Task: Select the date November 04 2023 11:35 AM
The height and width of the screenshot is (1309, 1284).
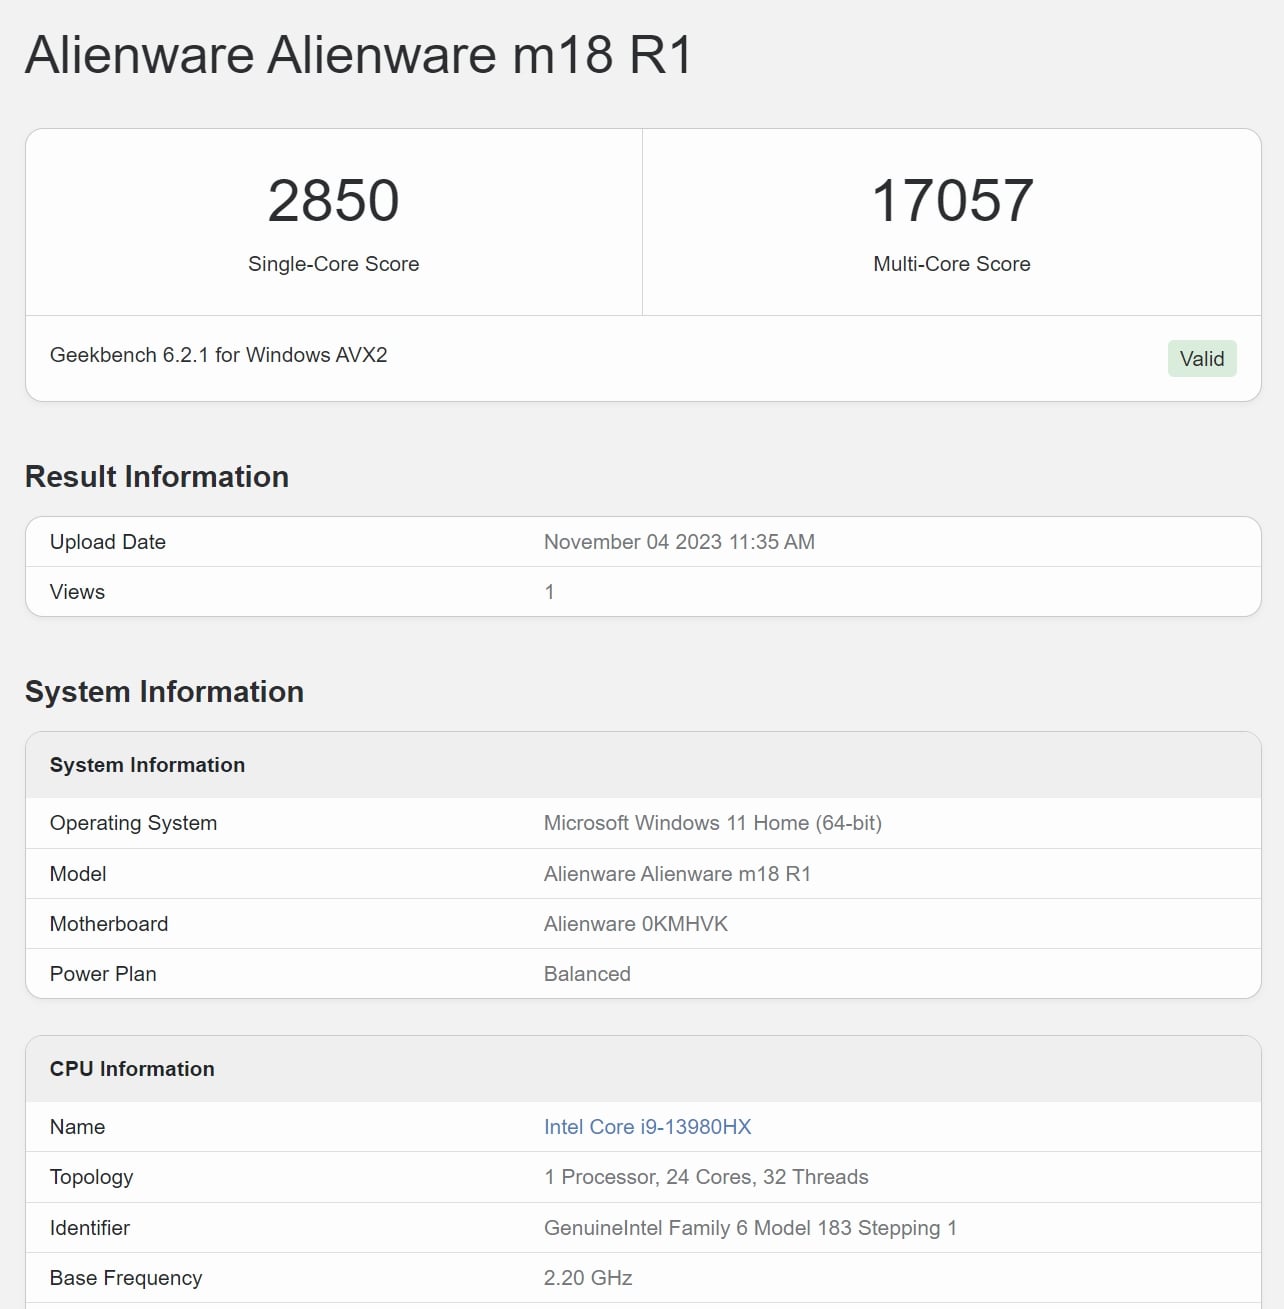Action: coord(679,542)
